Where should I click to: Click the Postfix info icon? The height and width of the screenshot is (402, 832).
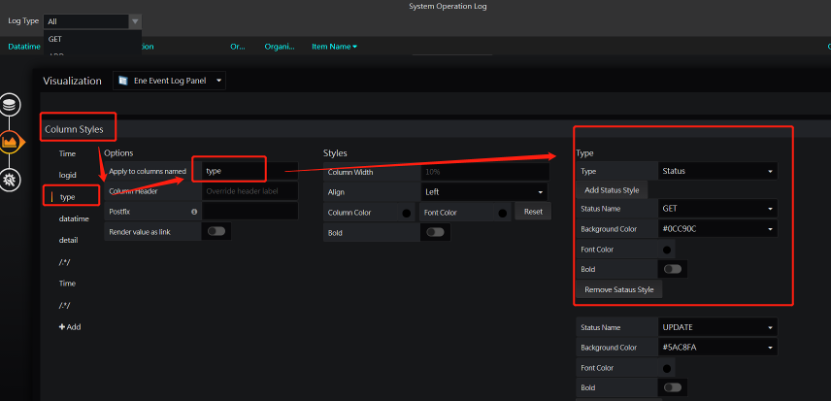click(193, 211)
